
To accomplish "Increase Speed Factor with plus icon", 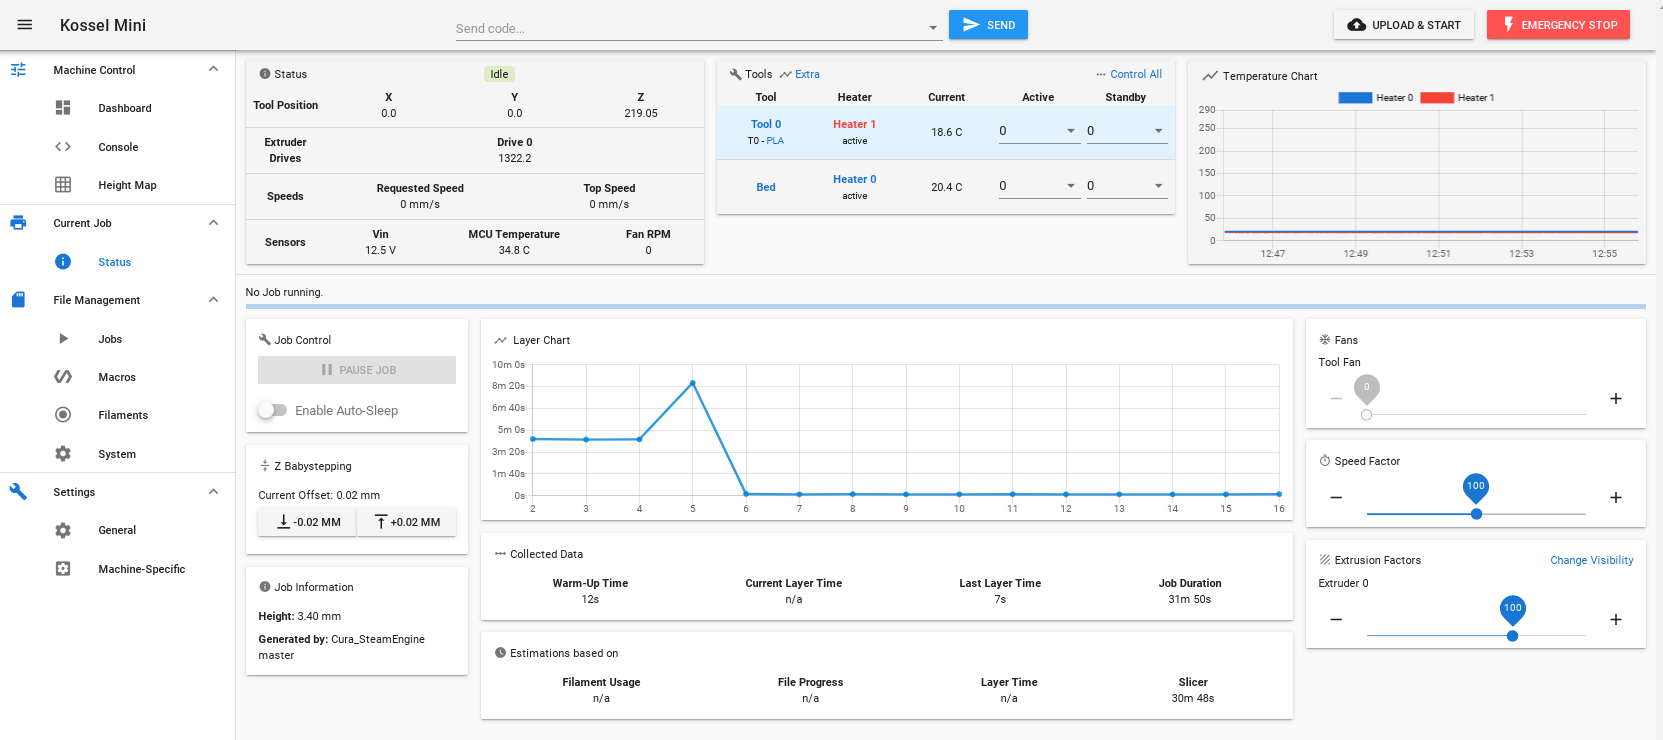I will tap(1616, 497).
